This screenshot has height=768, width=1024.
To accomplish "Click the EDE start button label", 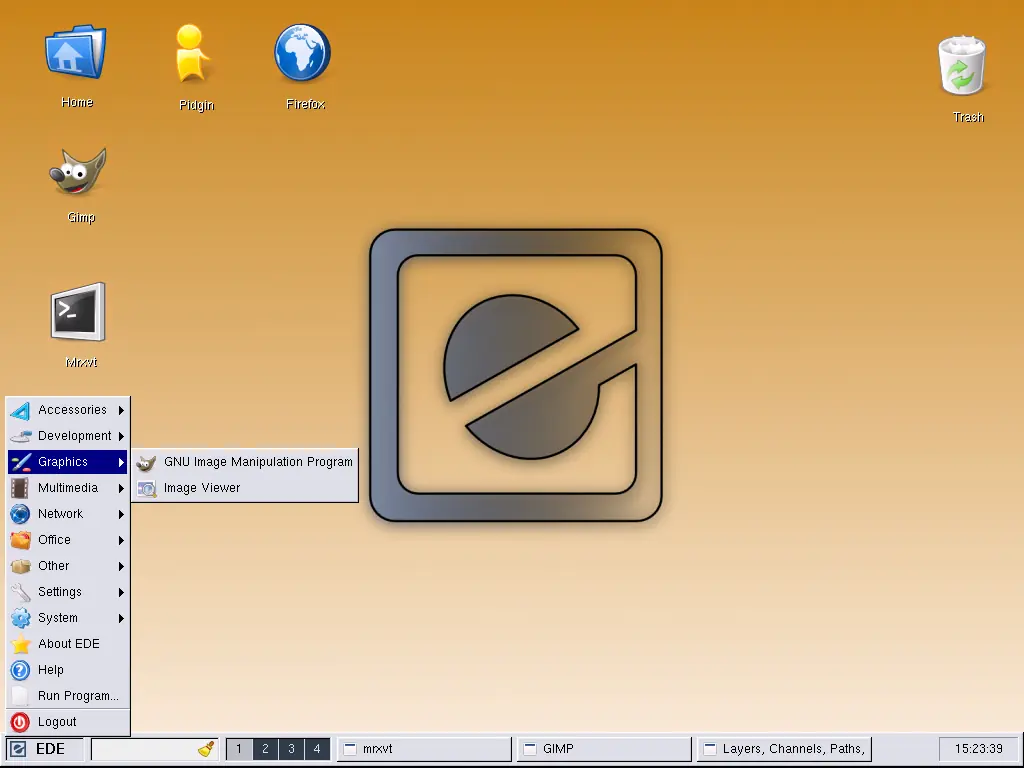I will click(x=50, y=749).
